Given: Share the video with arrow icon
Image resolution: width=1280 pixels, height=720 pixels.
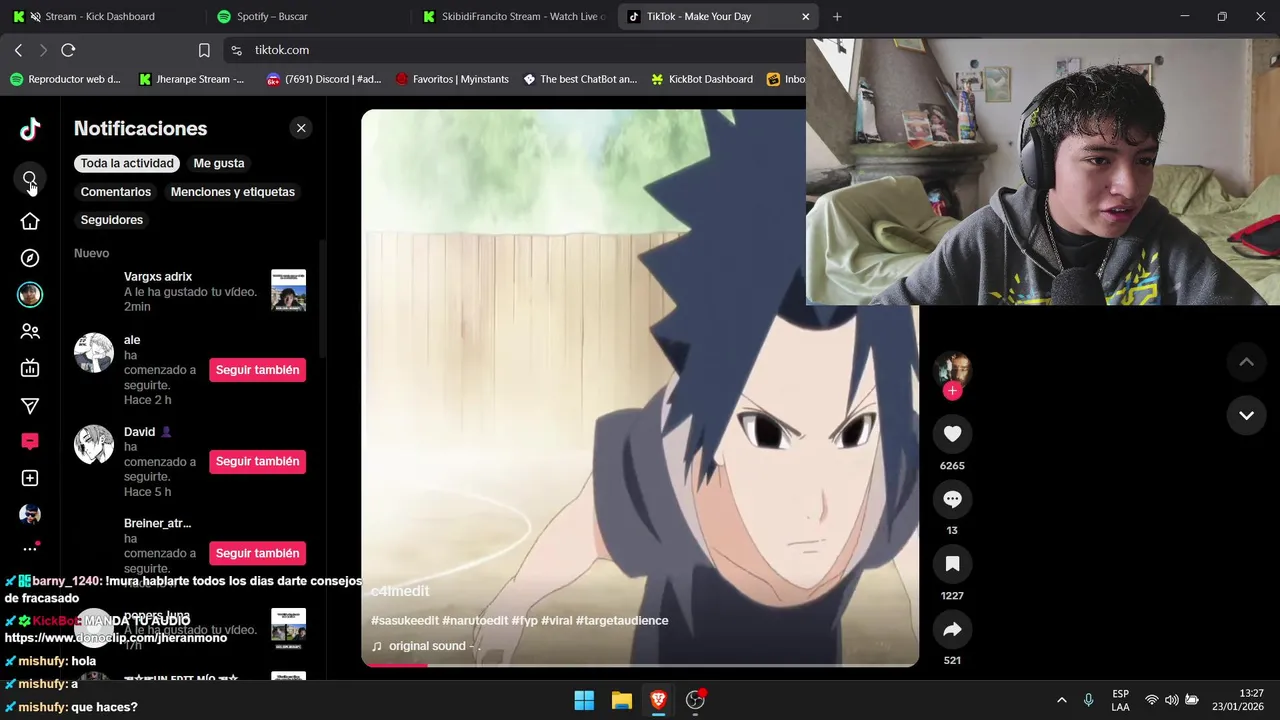Looking at the screenshot, I should point(952,629).
